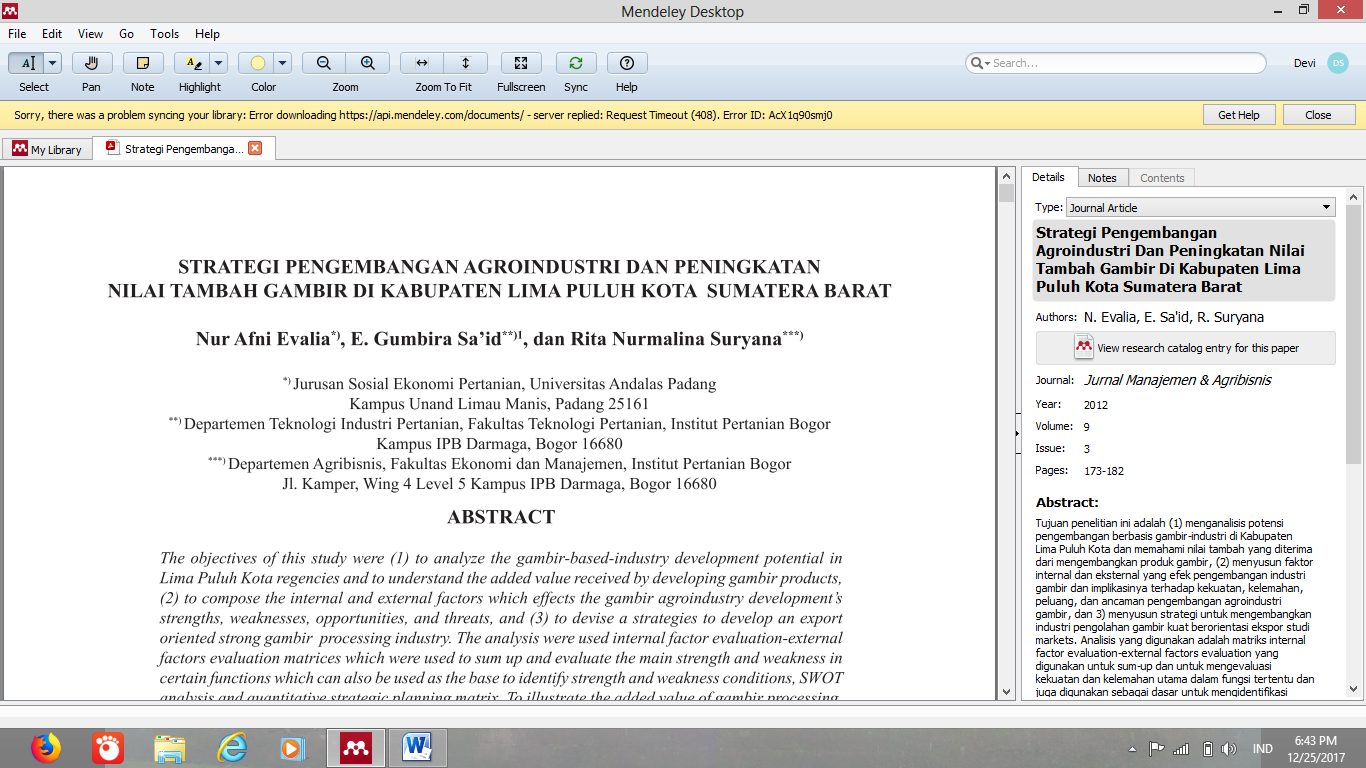Choose the Highlight text tool

(192, 63)
